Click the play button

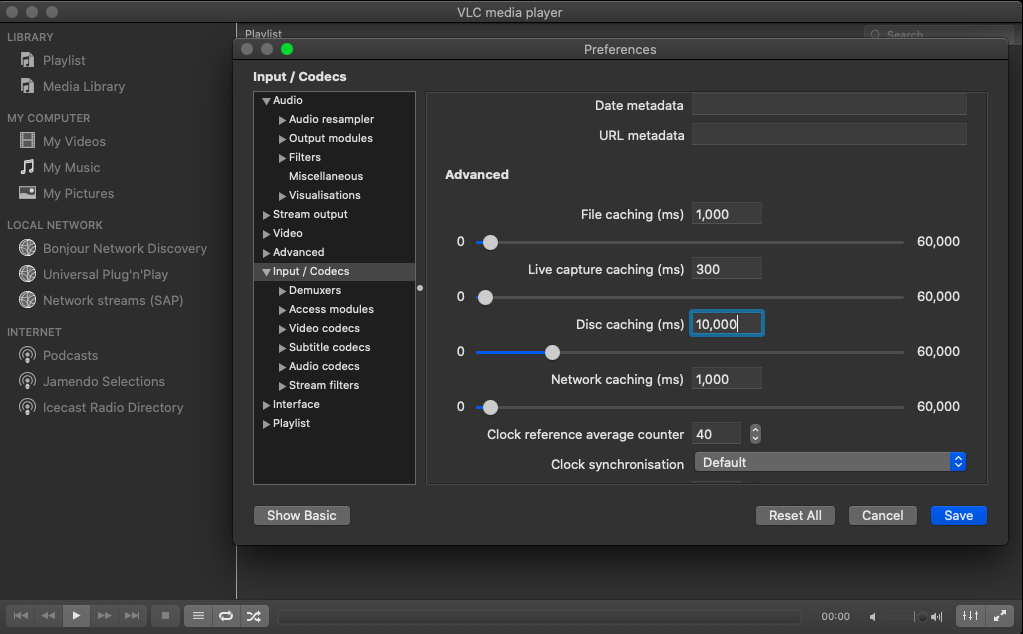pos(76,616)
